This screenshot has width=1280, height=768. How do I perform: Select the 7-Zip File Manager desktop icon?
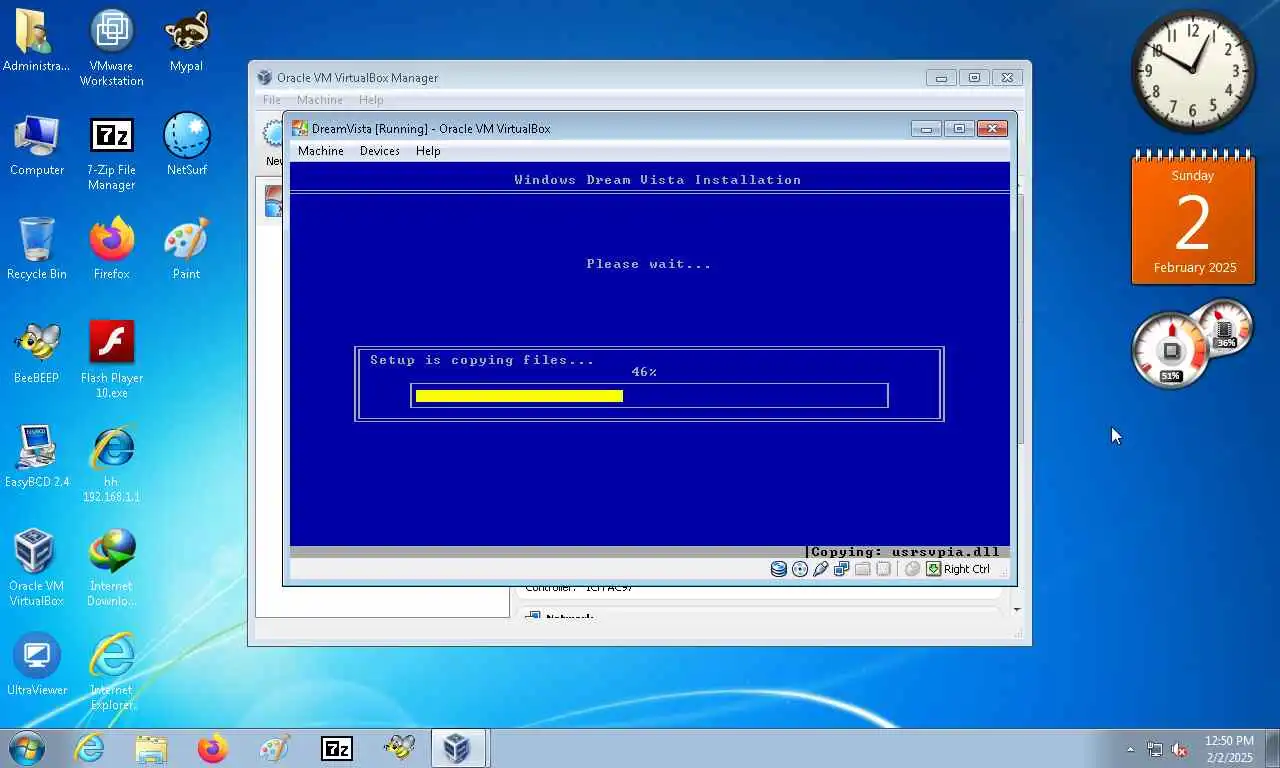coord(111,153)
